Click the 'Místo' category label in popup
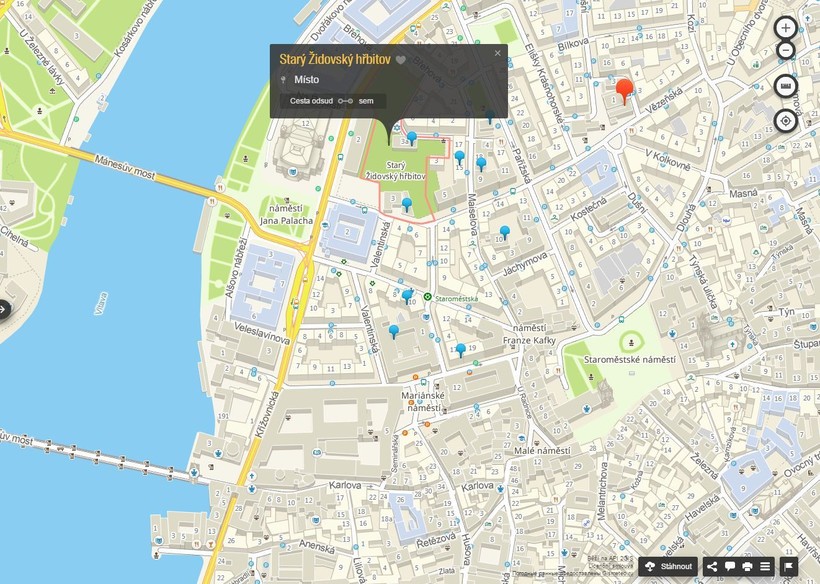The image size is (820, 584). tap(306, 79)
